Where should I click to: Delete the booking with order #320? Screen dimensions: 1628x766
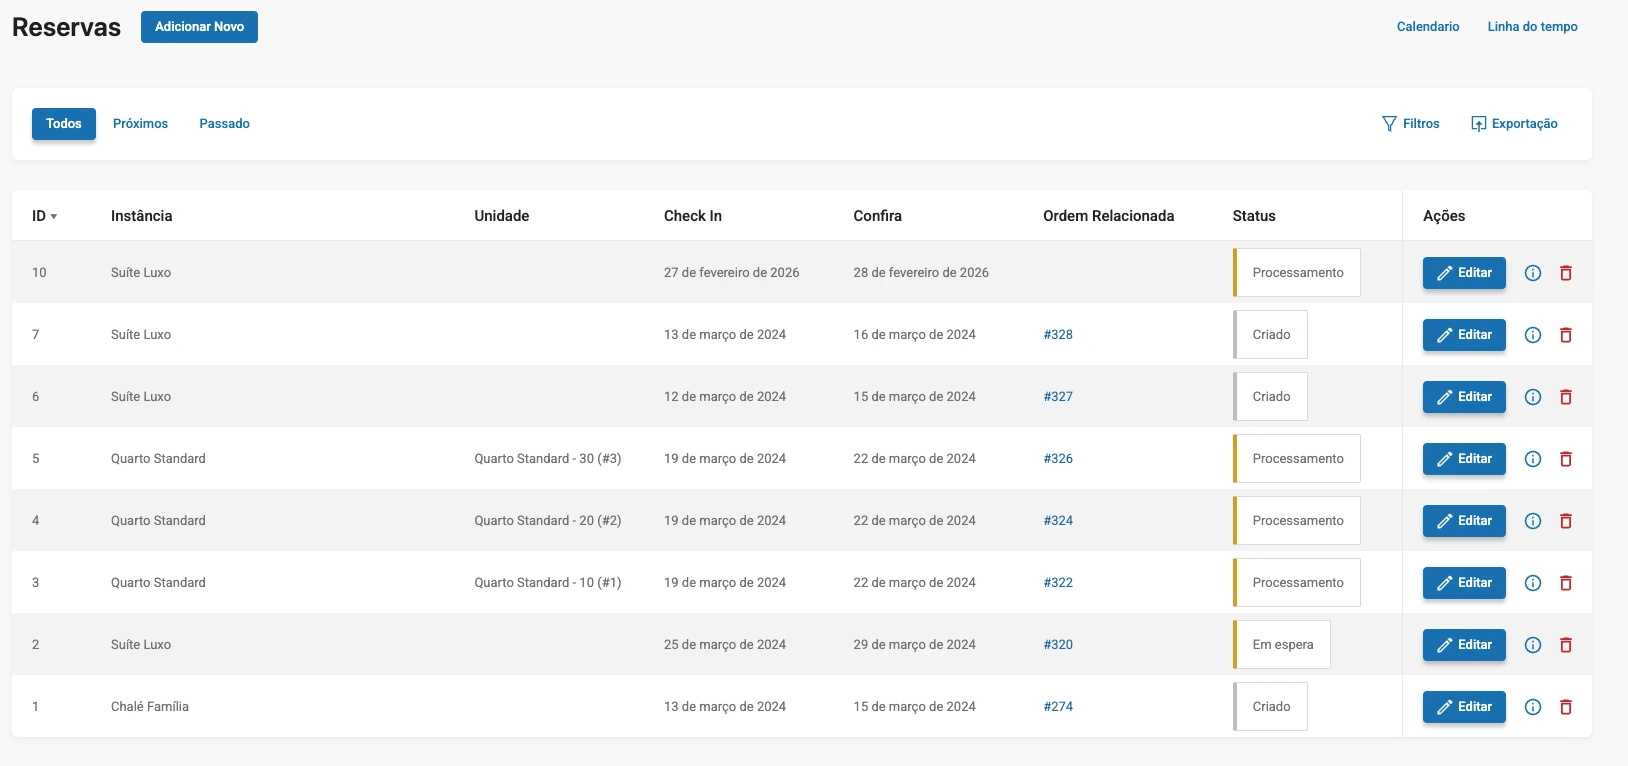(x=1566, y=645)
